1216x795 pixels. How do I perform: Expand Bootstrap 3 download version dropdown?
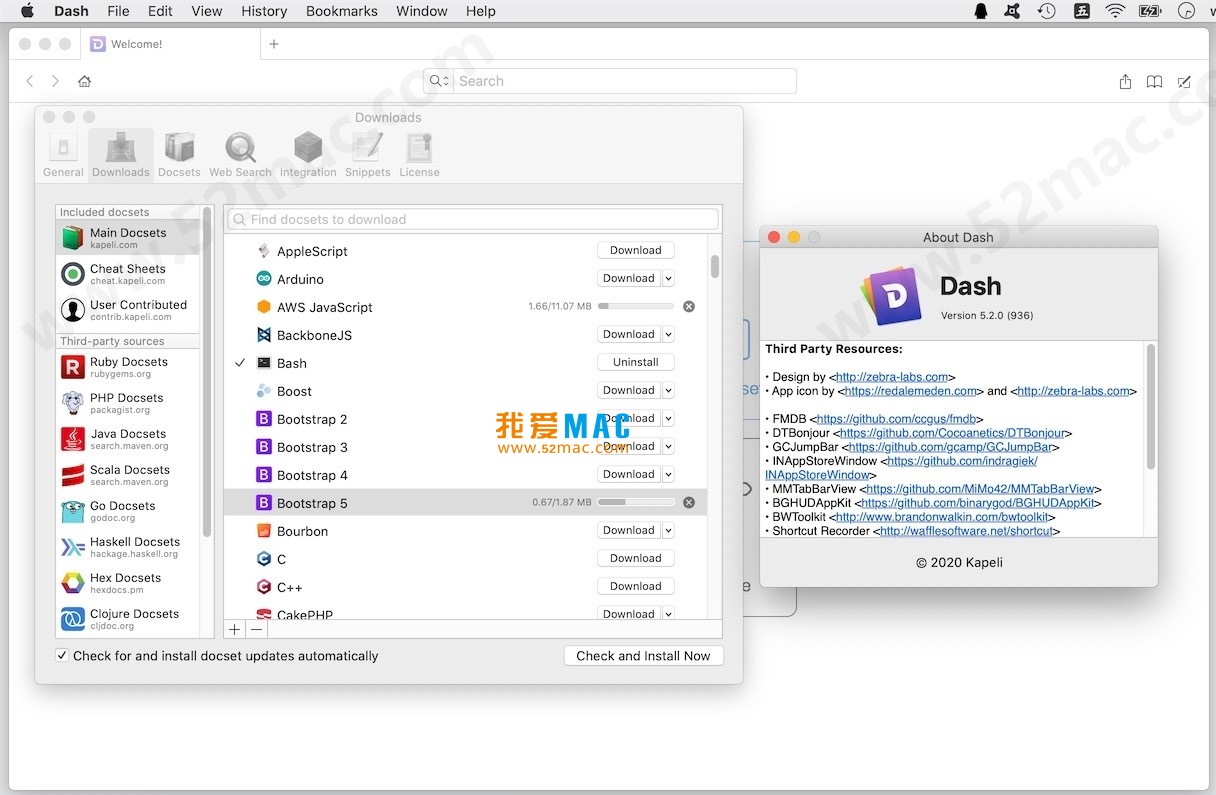(x=668, y=447)
